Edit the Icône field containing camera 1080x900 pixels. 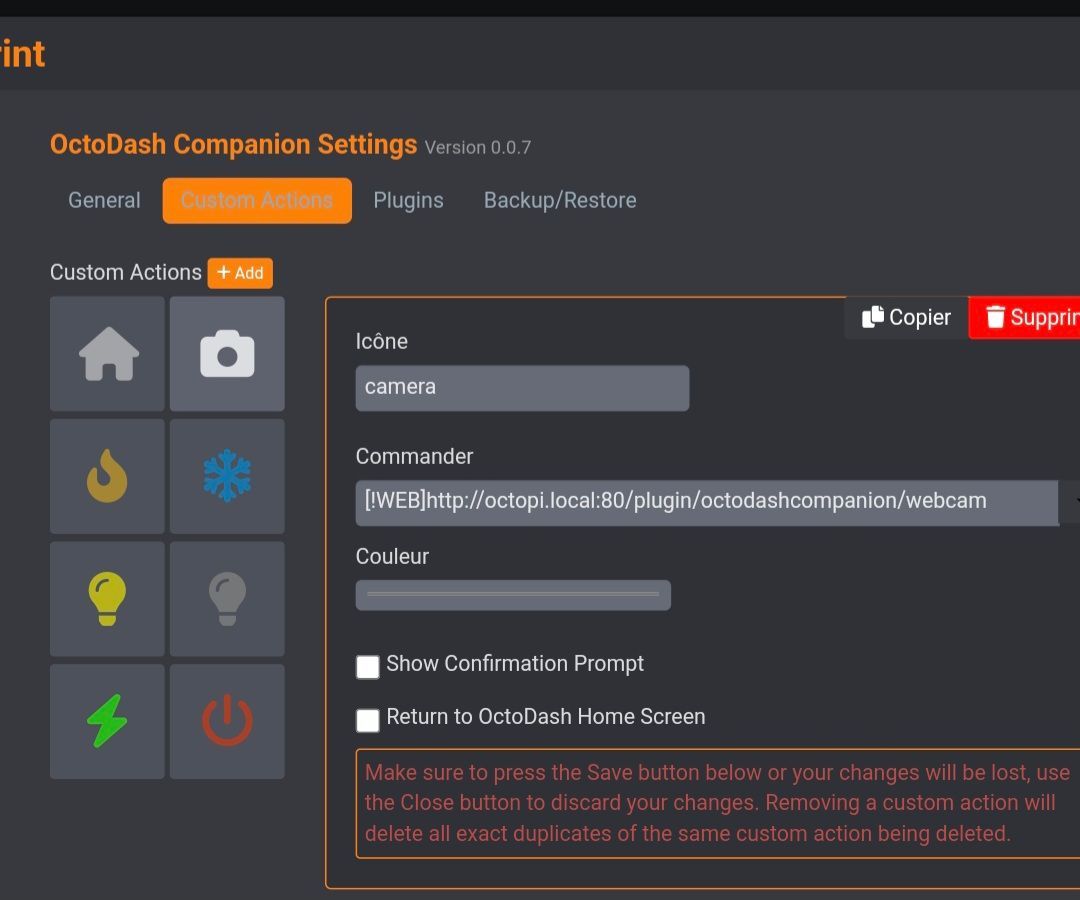click(522, 388)
